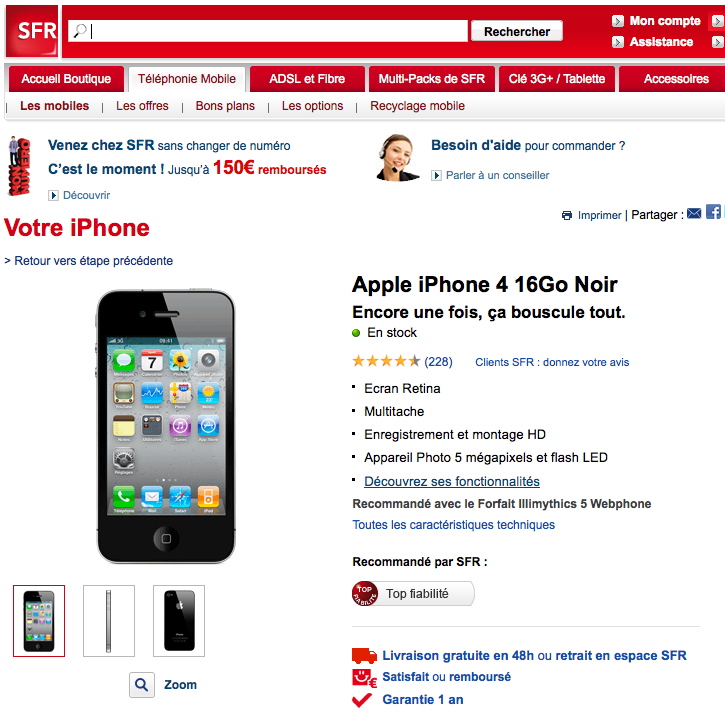Click the red delivery truck icon

point(364,655)
